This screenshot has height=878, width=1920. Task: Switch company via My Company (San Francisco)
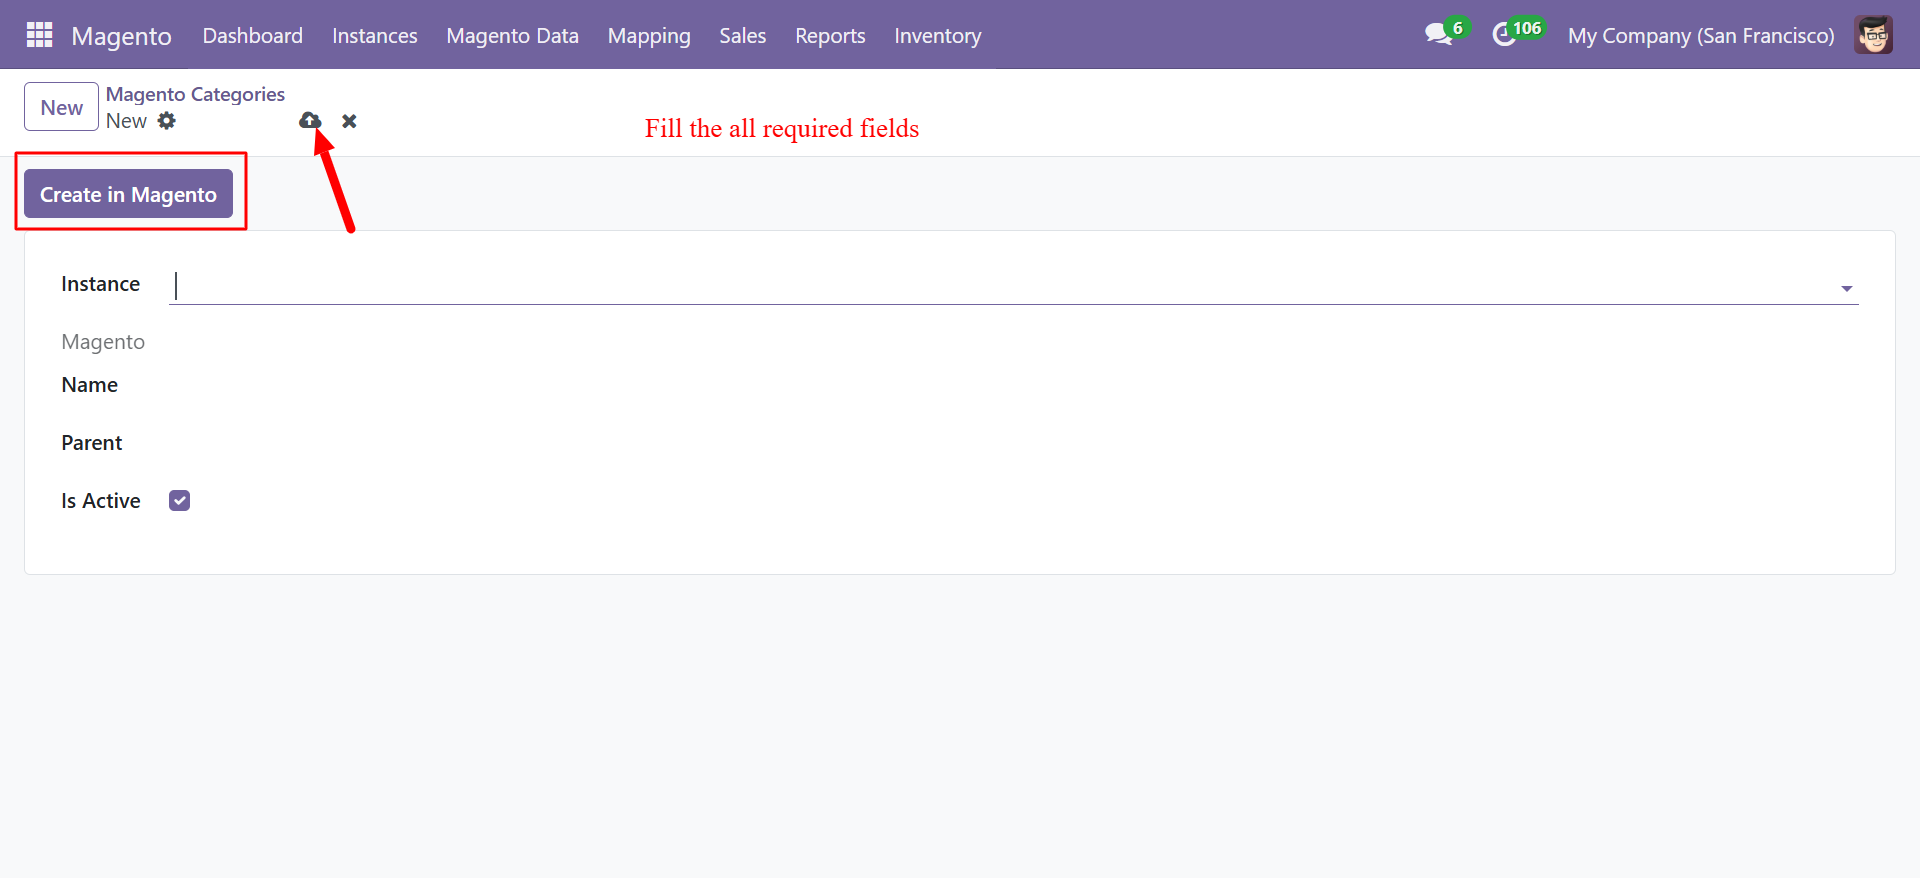coord(1701,35)
